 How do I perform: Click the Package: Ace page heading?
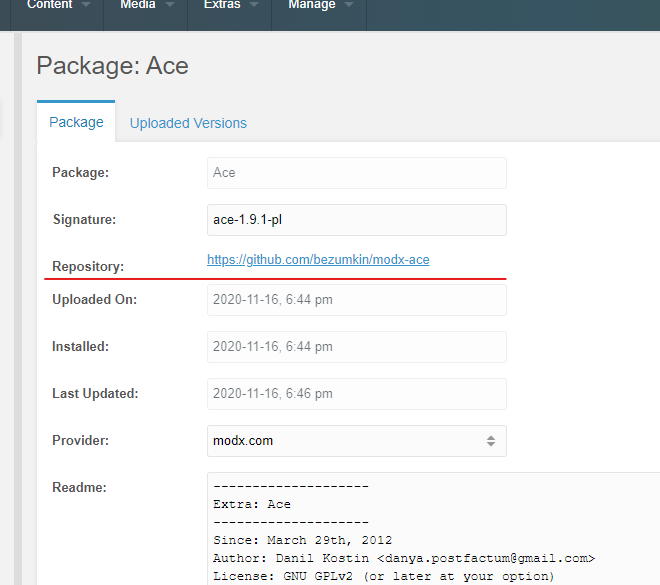112,66
